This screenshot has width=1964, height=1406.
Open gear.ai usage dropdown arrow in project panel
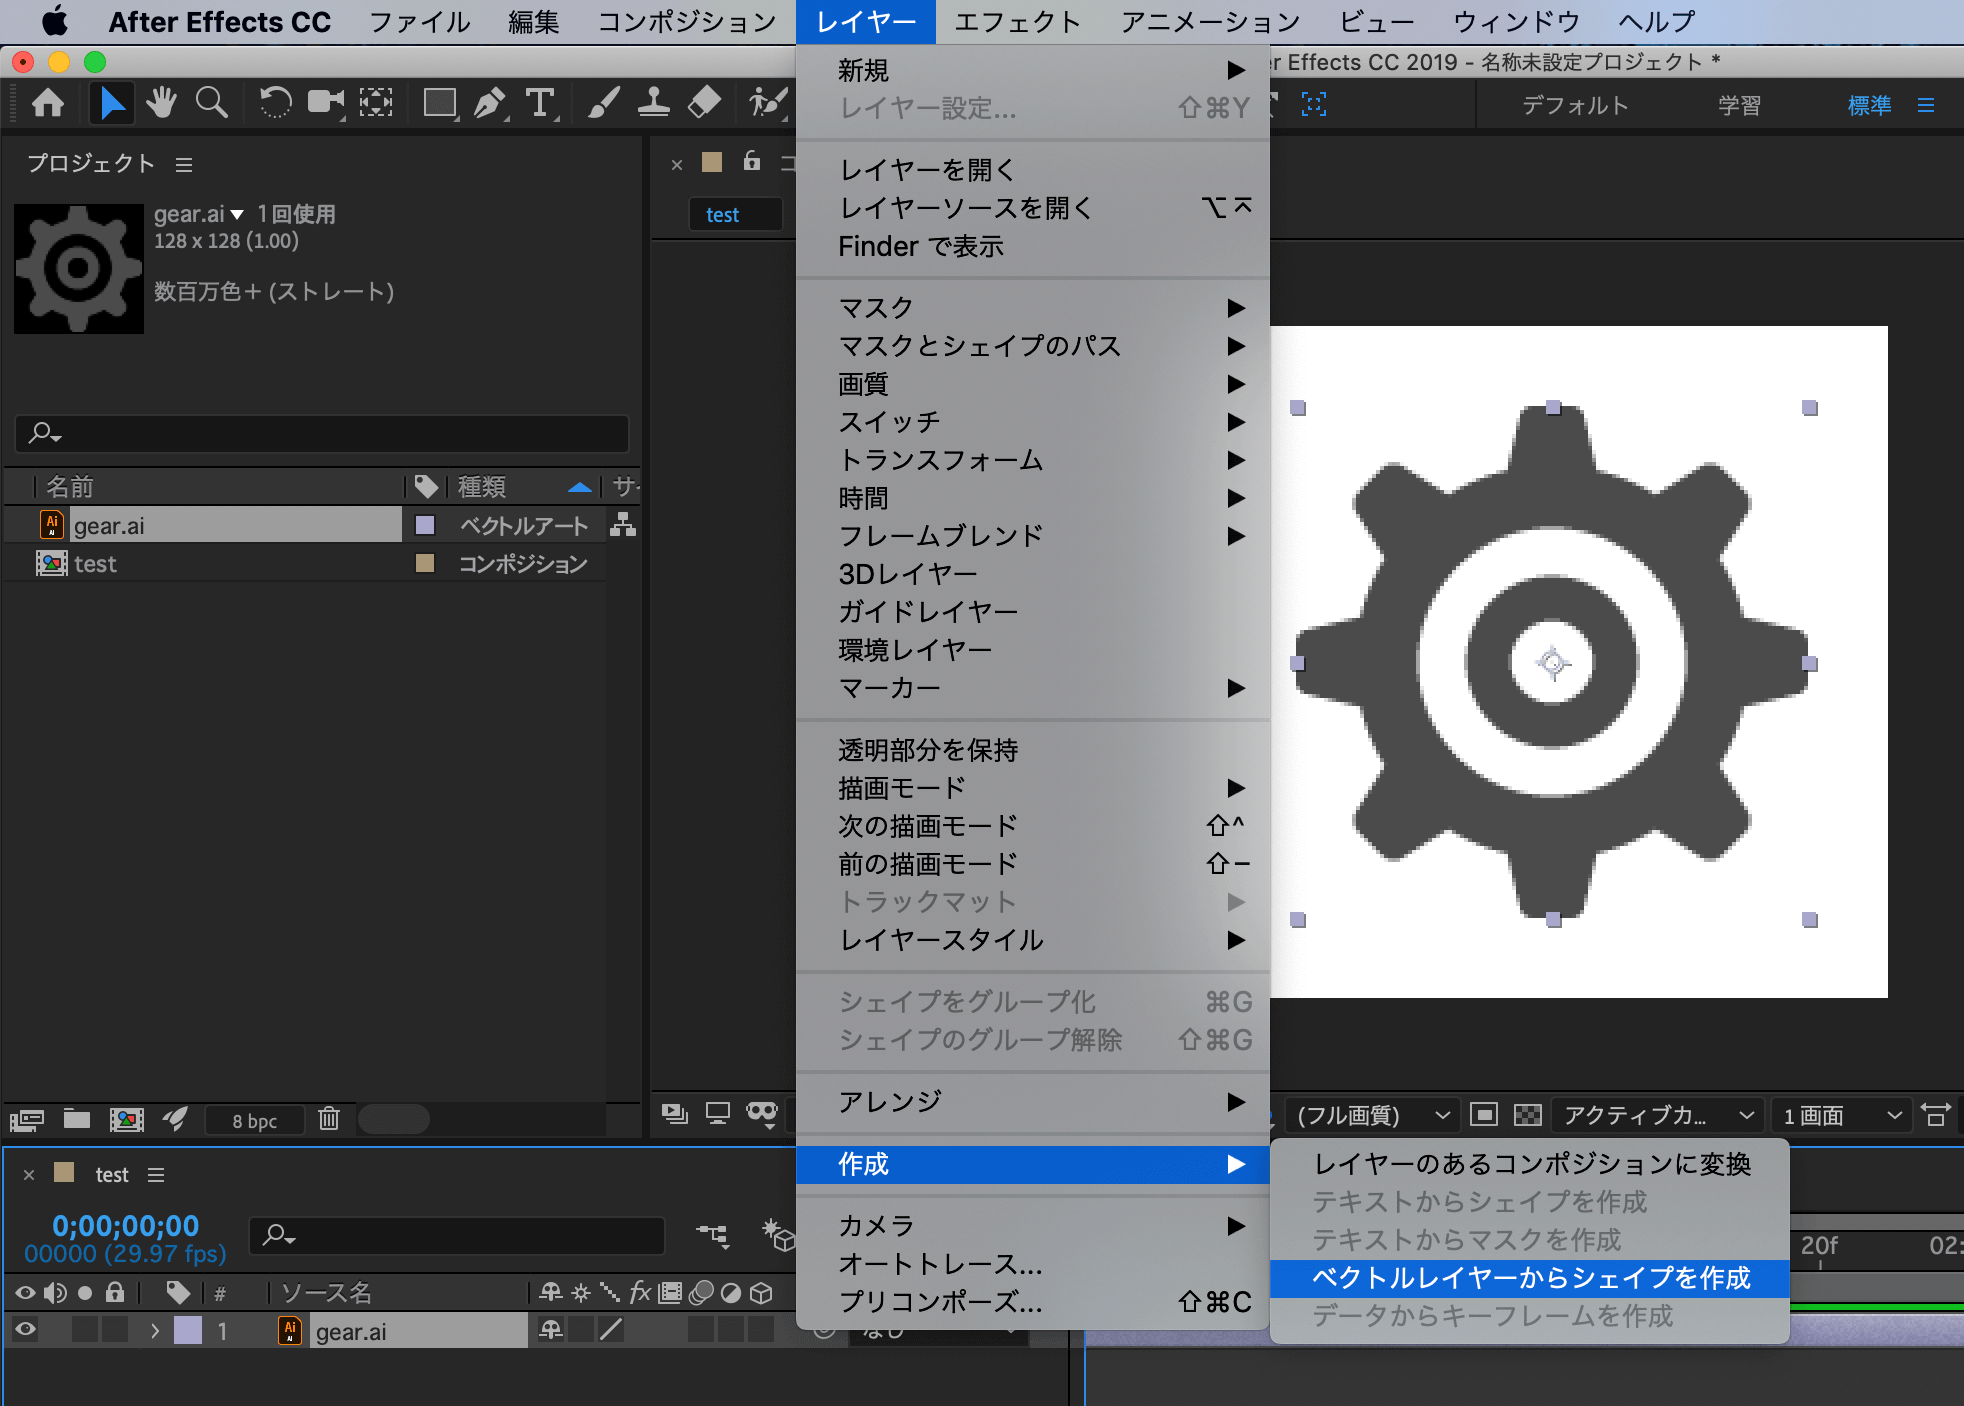237,214
